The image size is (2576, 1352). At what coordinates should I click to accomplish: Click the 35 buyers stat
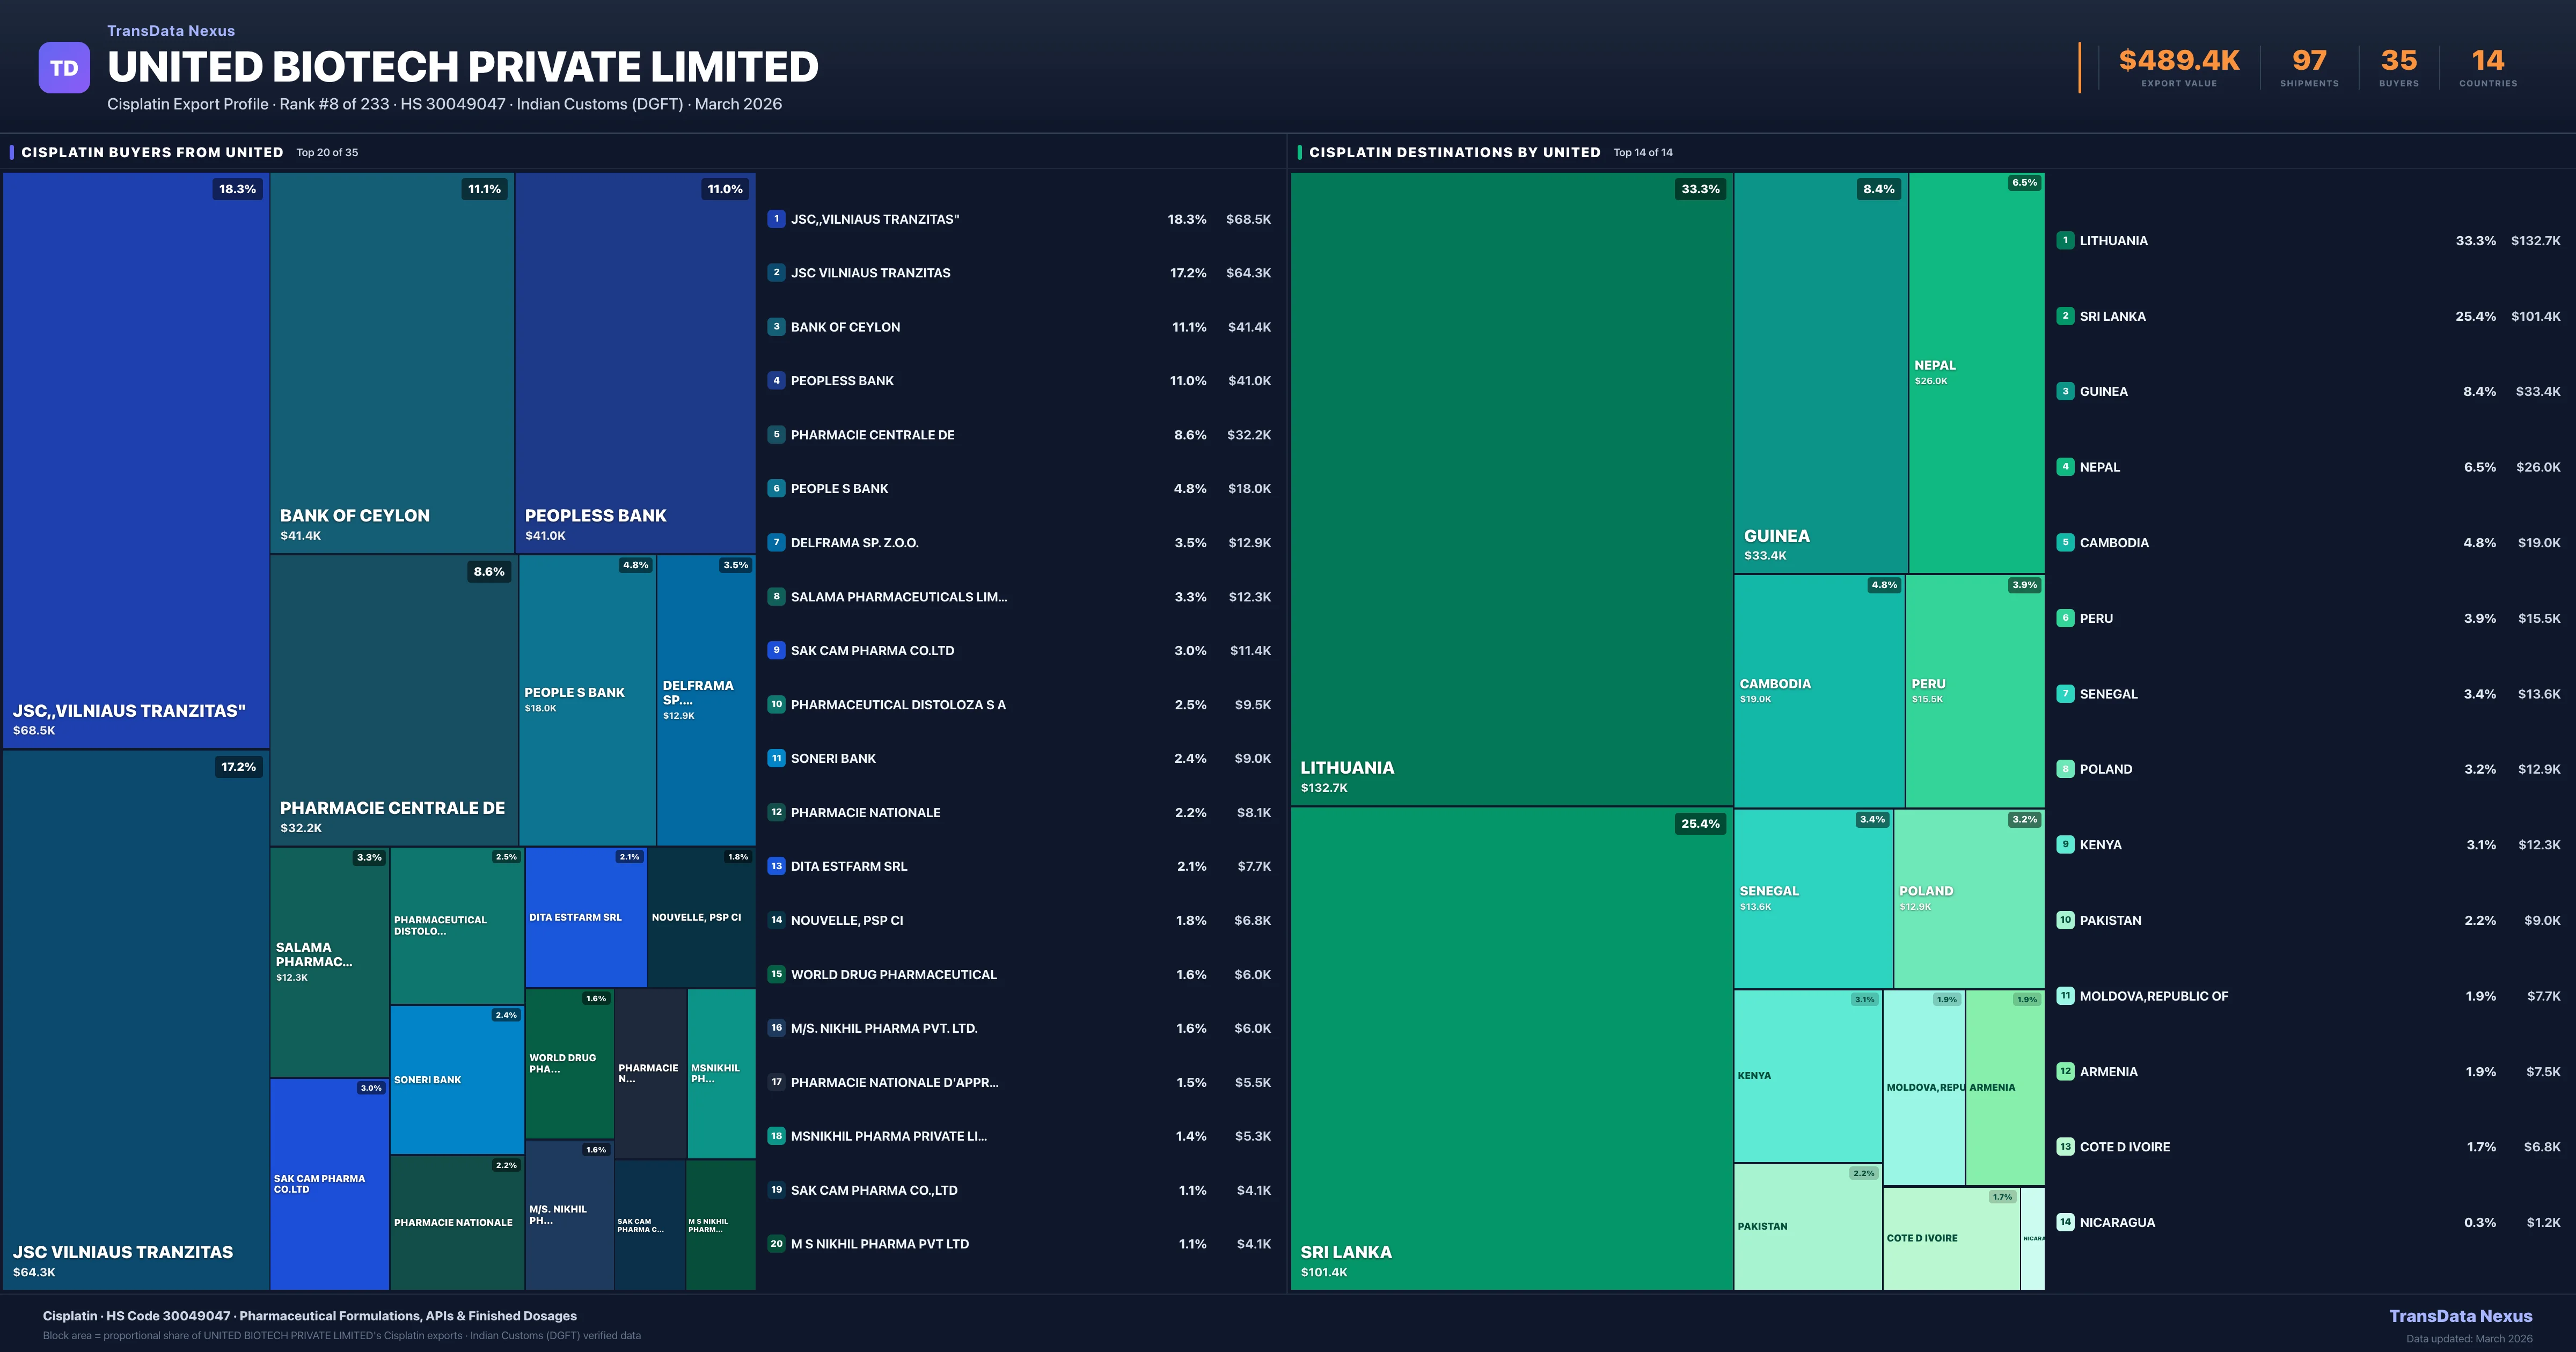pos(2398,61)
